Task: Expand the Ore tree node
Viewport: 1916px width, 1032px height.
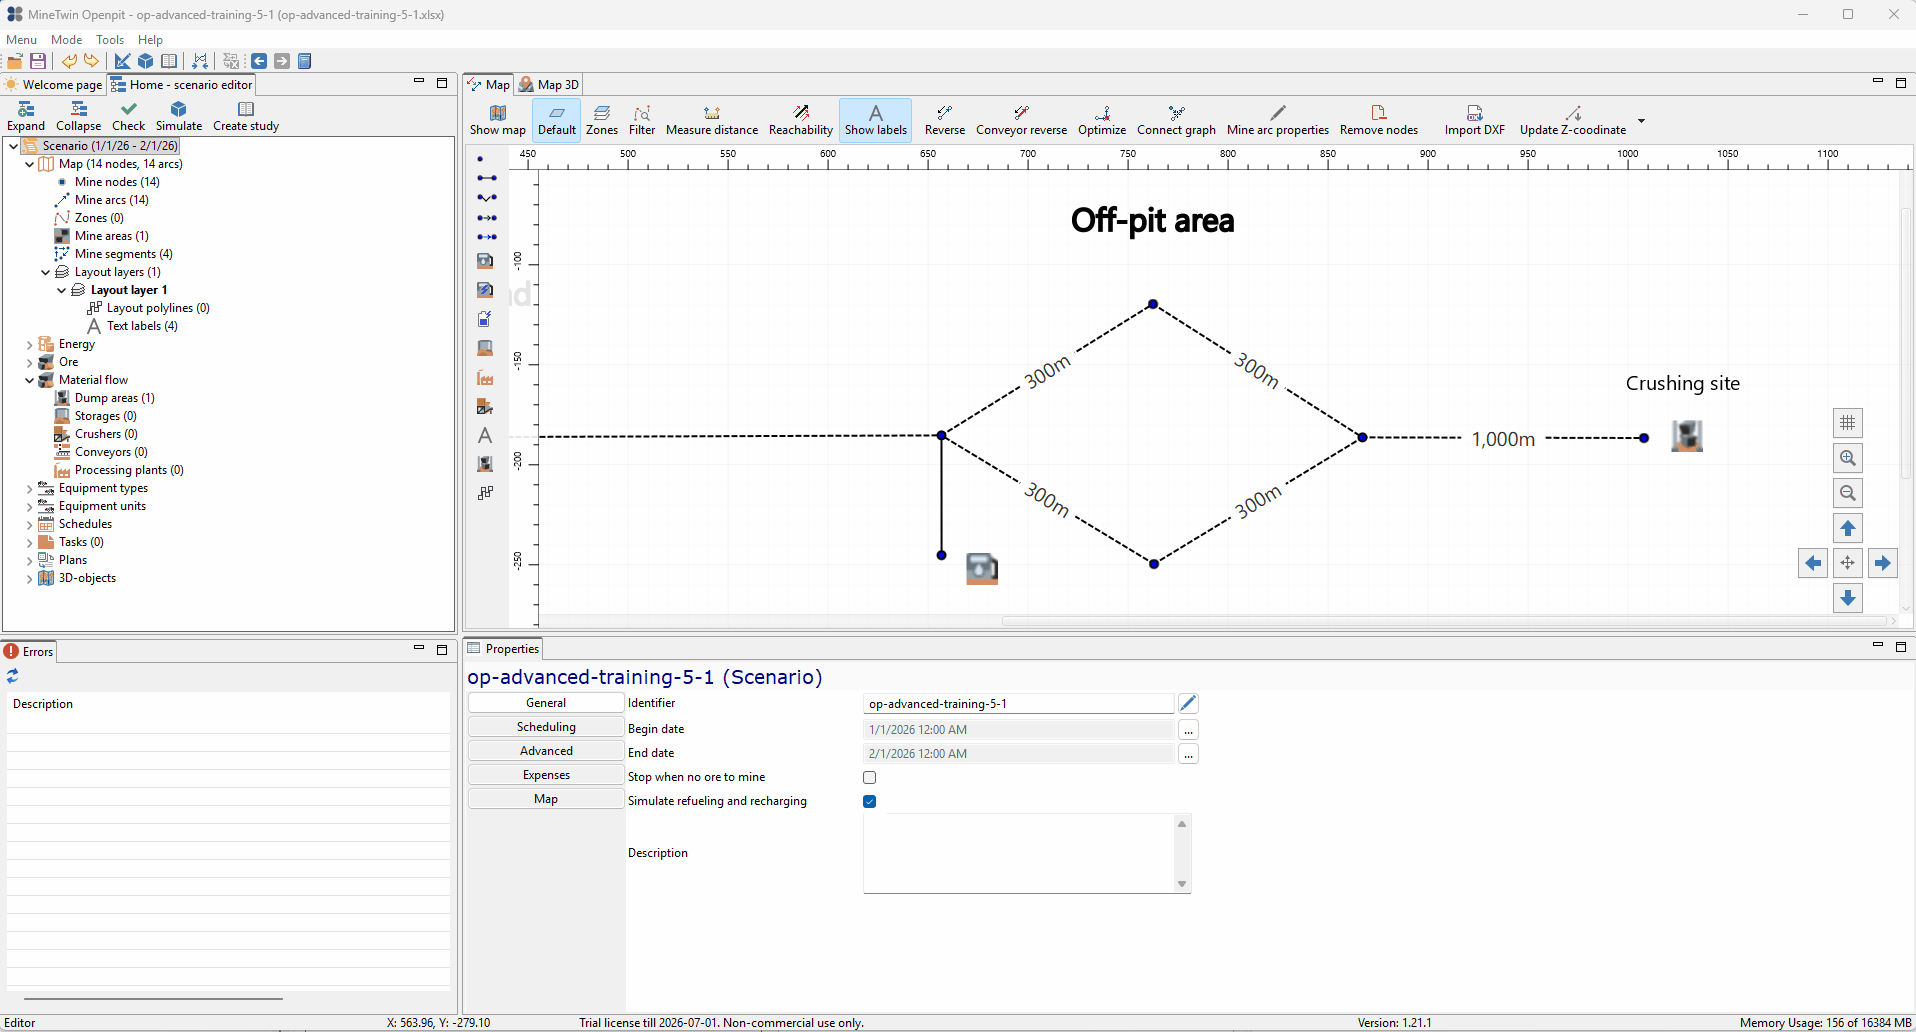Action: coord(30,362)
